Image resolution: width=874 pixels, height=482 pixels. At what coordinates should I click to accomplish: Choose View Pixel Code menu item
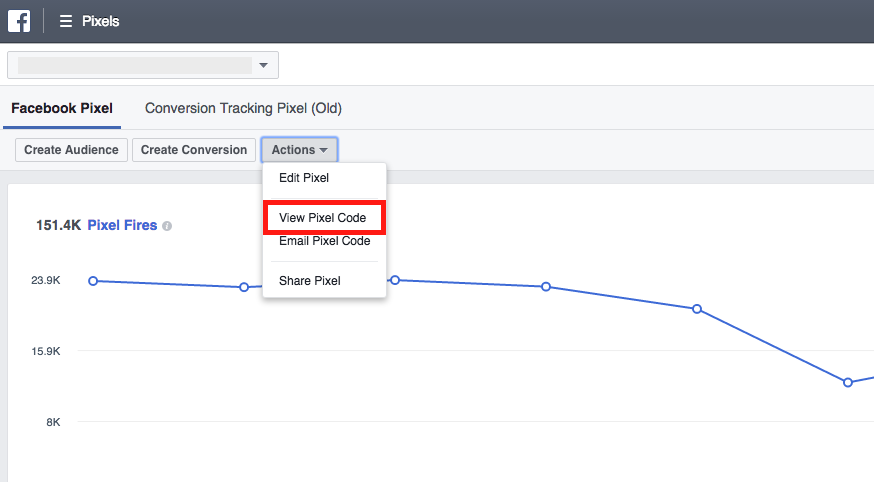coord(323,217)
